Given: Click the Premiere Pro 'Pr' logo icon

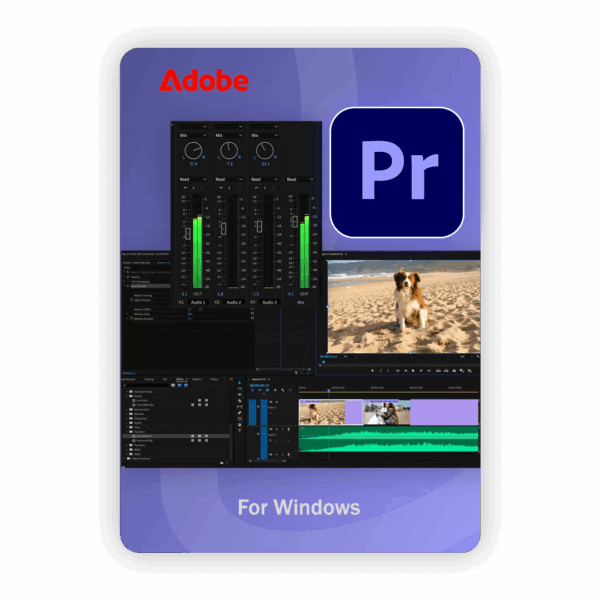Looking at the screenshot, I should (397, 172).
